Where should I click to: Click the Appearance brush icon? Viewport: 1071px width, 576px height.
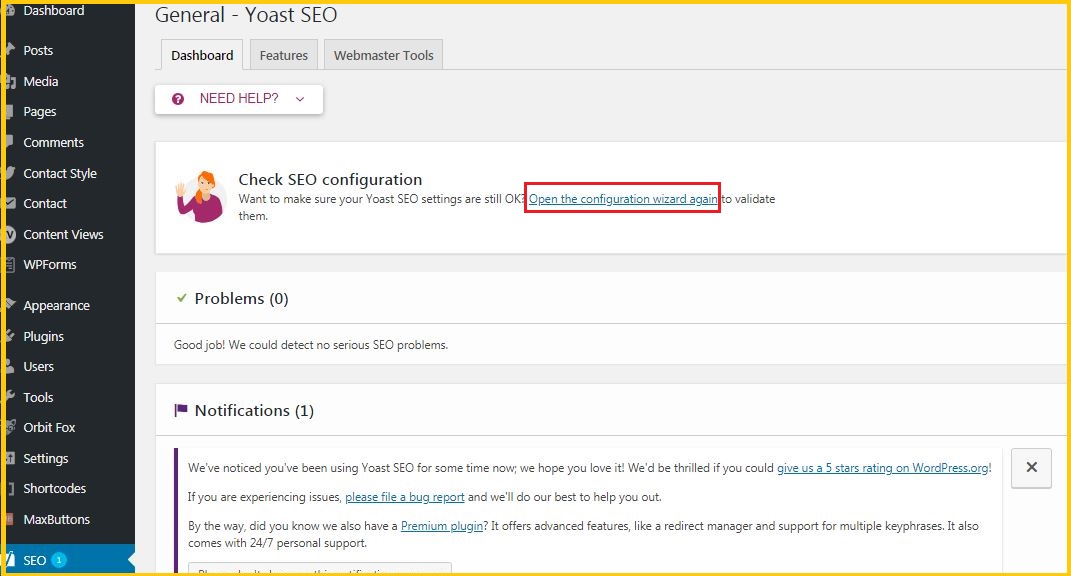[x=10, y=305]
